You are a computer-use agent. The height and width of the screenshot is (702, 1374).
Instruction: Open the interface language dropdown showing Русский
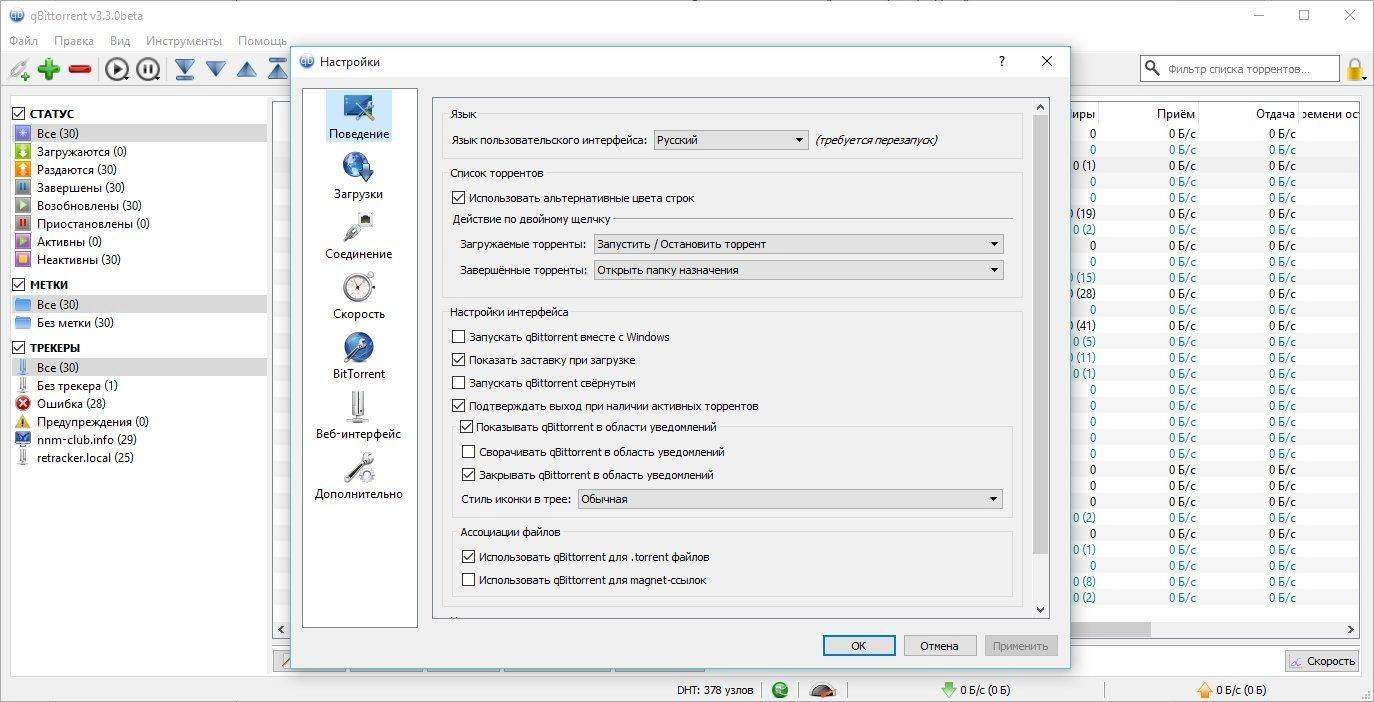click(731, 140)
